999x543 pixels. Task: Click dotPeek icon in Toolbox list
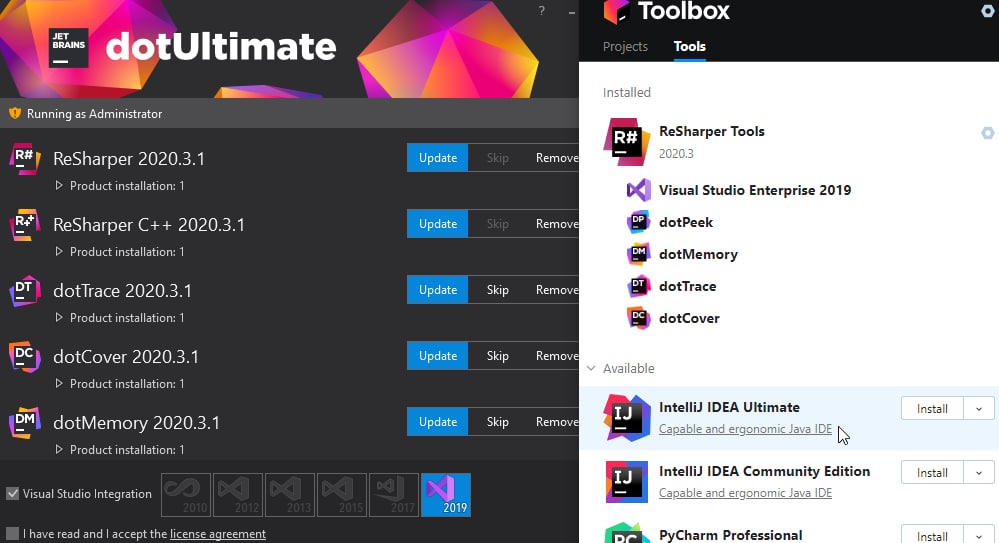coord(638,222)
